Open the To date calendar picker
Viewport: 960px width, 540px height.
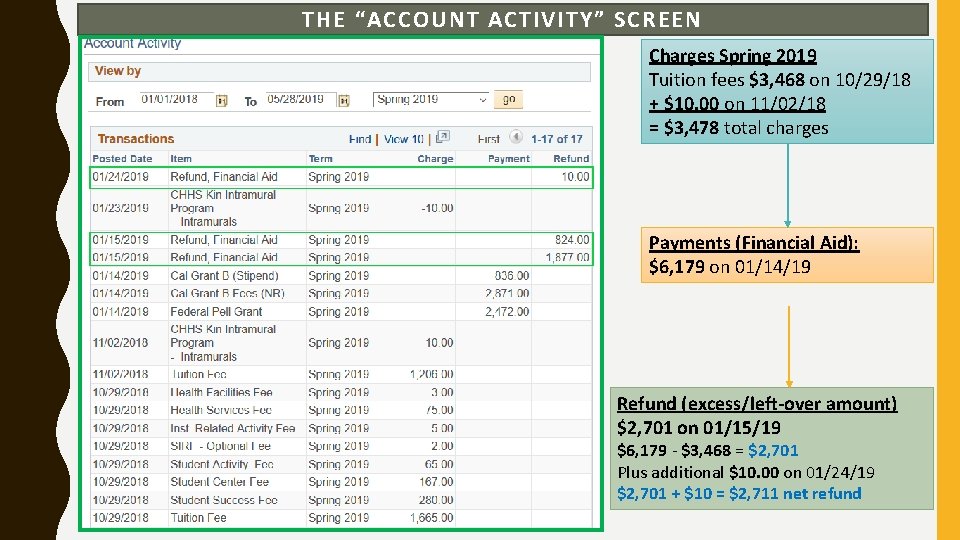tap(344, 101)
